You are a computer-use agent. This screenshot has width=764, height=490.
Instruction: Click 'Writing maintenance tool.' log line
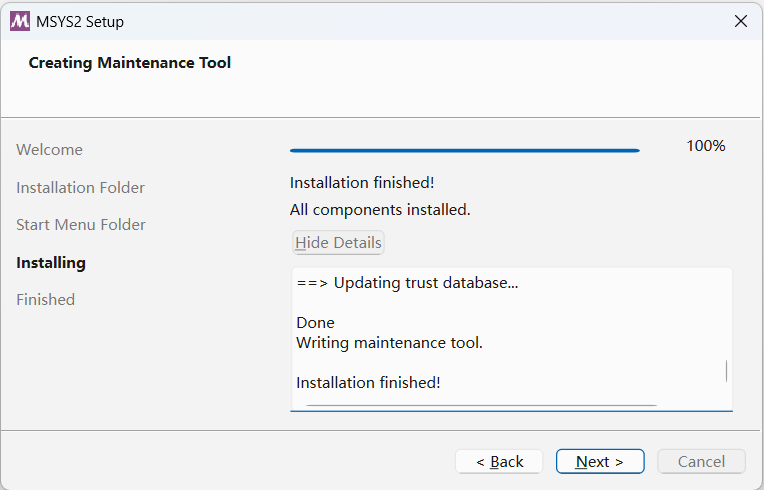coord(389,343)
